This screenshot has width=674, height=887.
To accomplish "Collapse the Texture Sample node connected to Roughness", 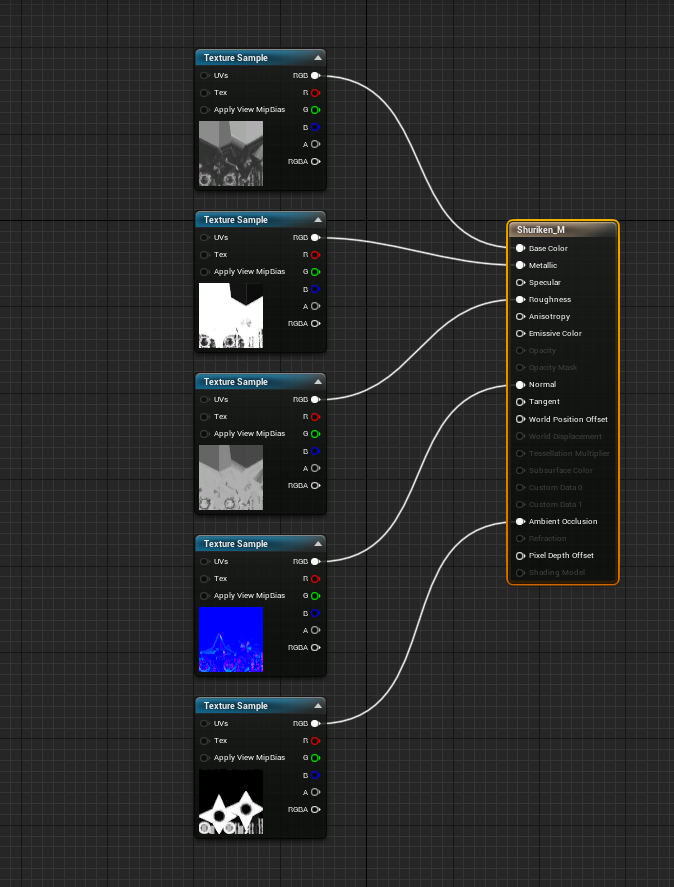I will click(x=317, y=382).
